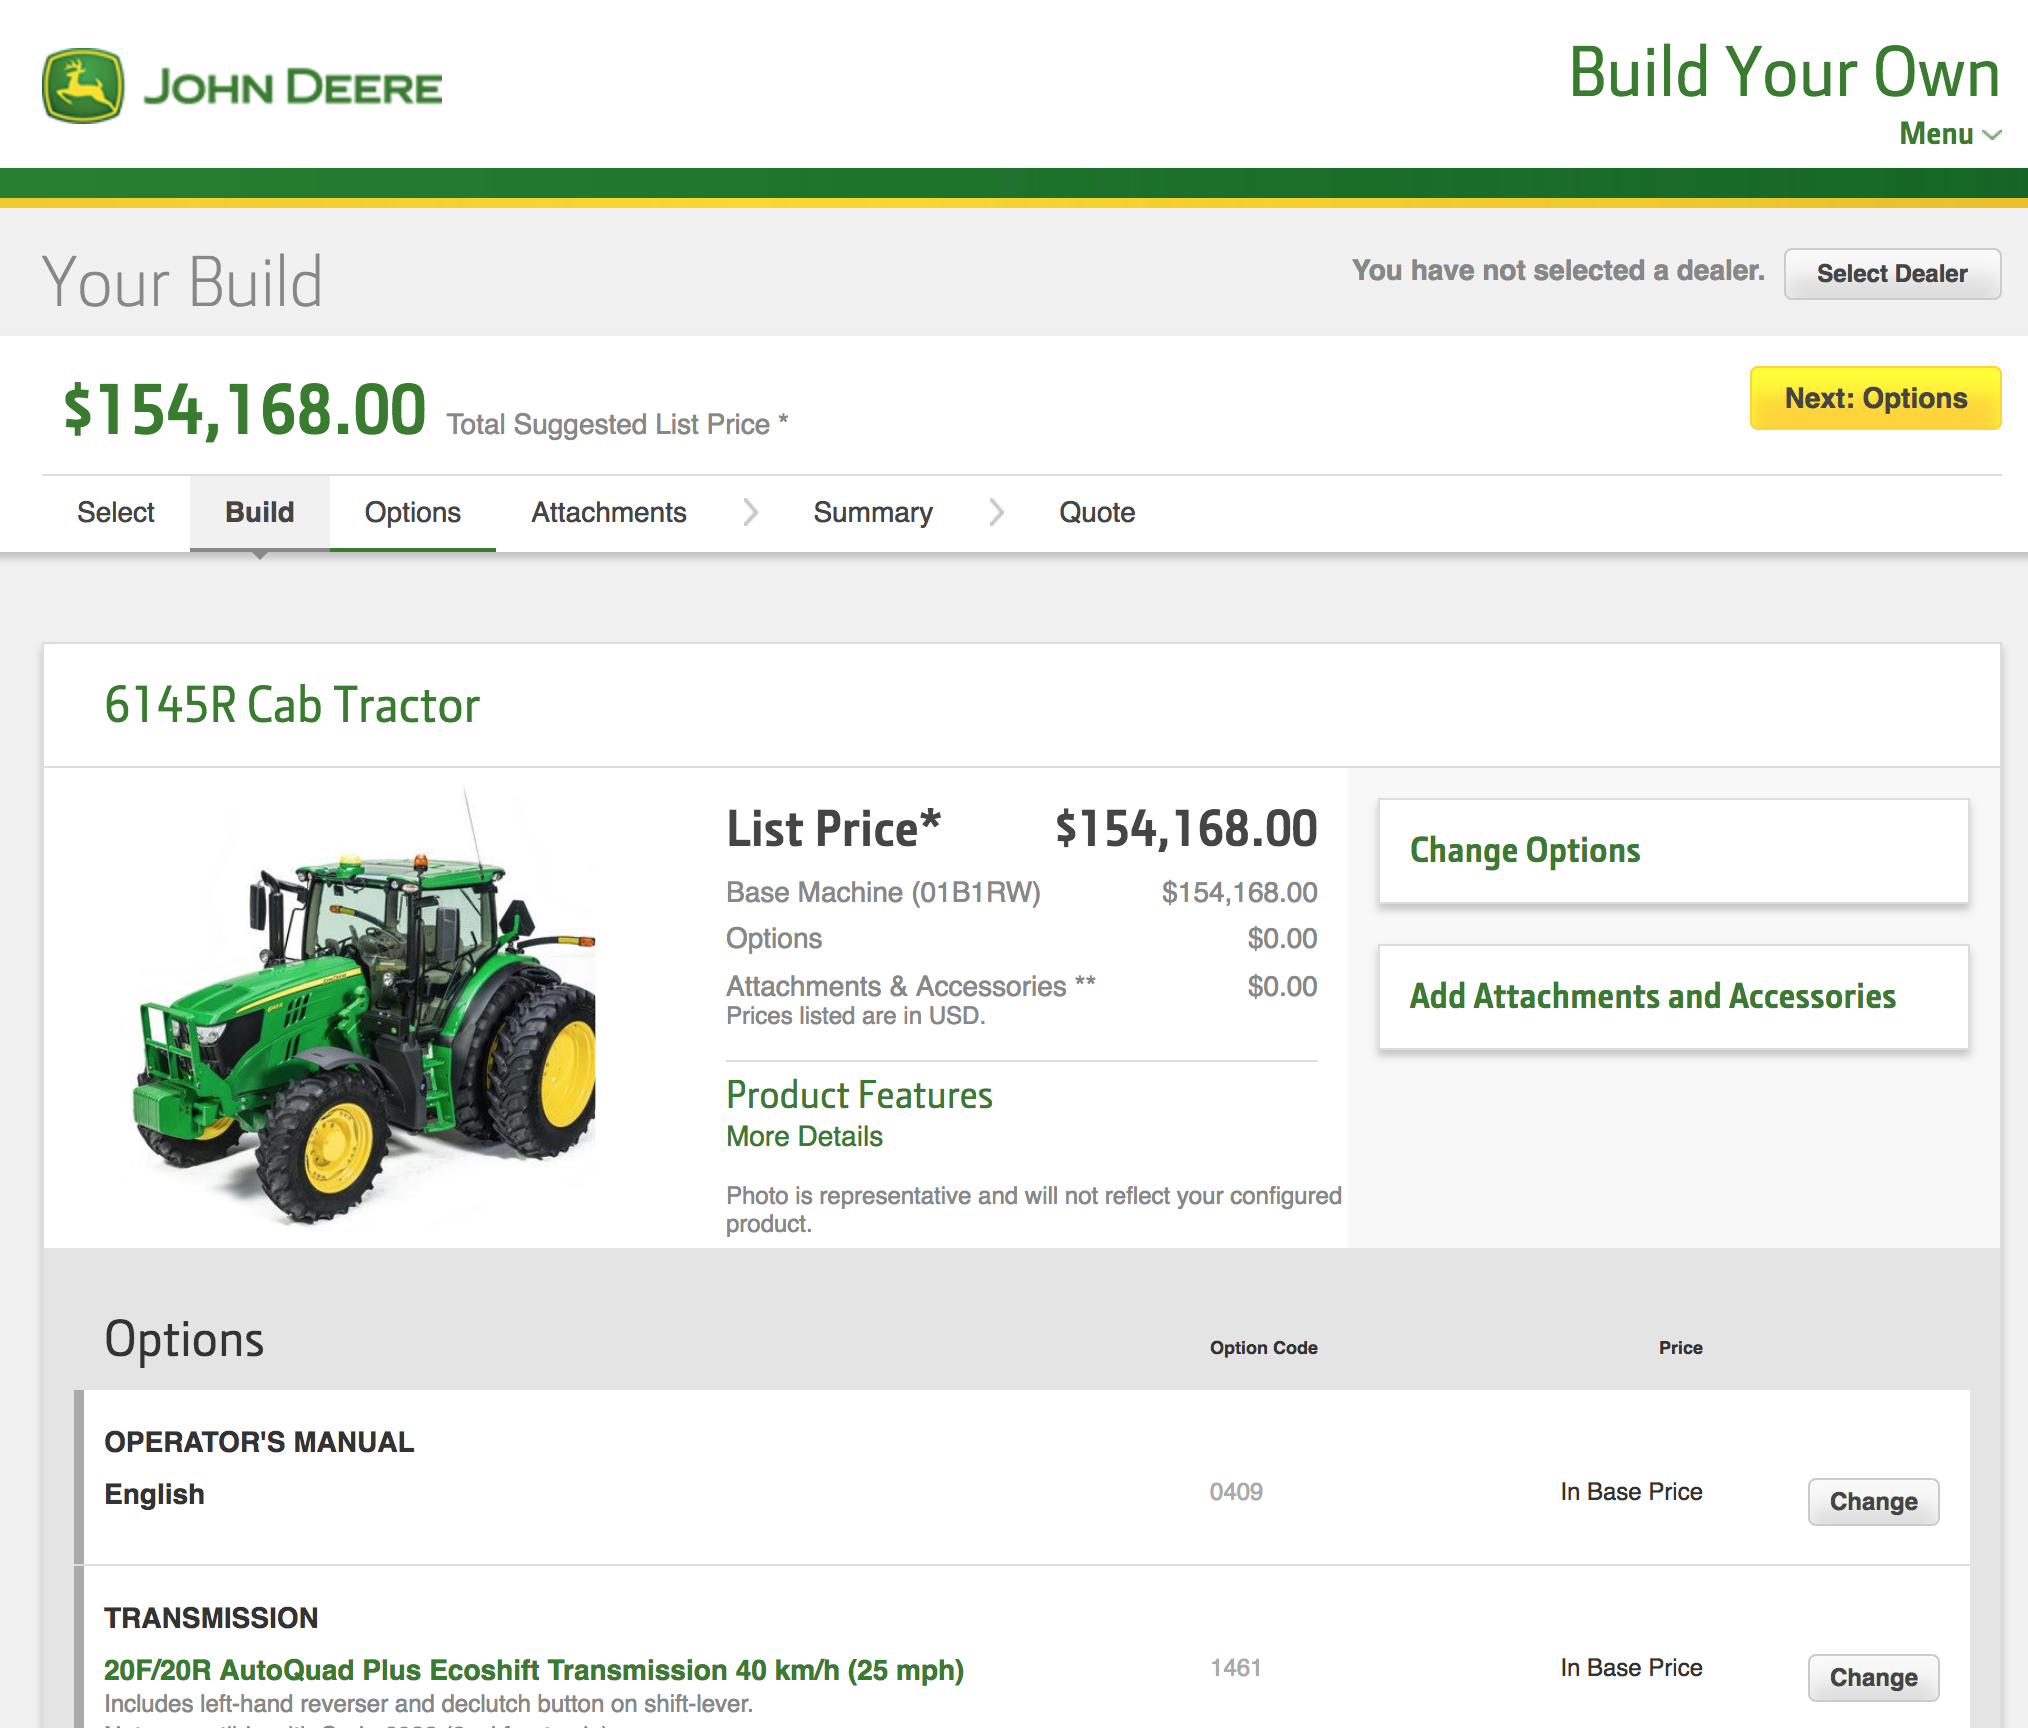
Task: Change the Transmission option
Action: tap(1872, 1678)
